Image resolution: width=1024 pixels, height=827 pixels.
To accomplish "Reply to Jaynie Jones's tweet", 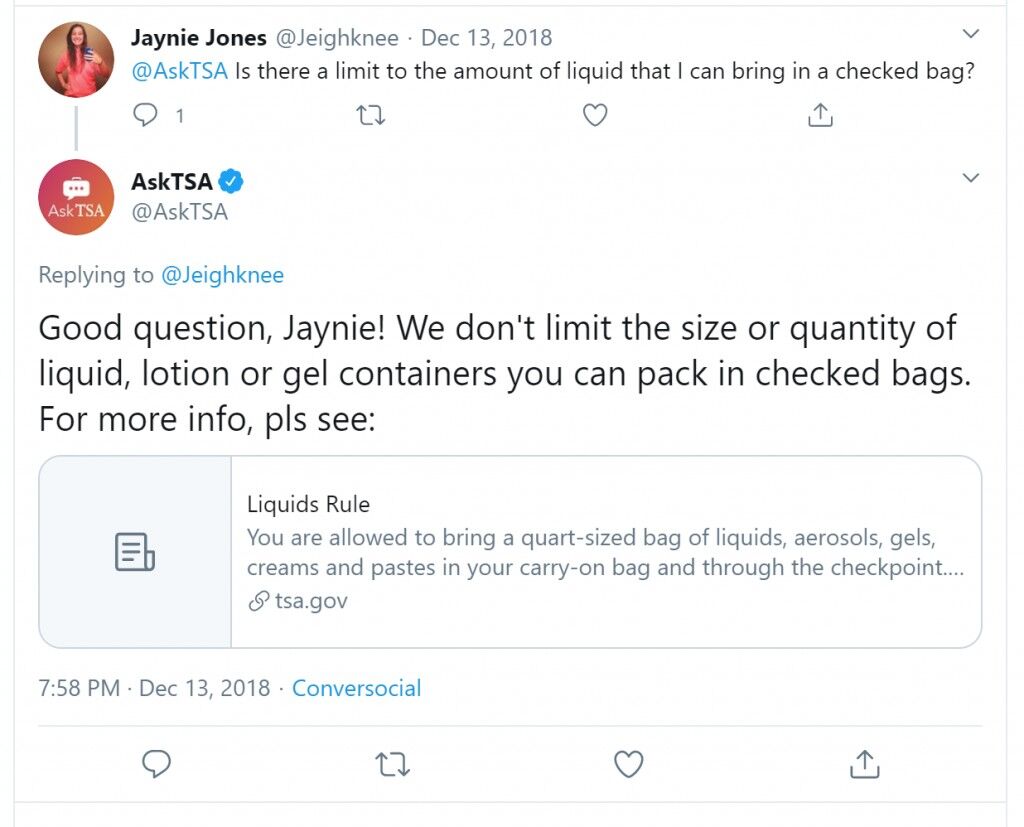I will (x=145, y=115).
